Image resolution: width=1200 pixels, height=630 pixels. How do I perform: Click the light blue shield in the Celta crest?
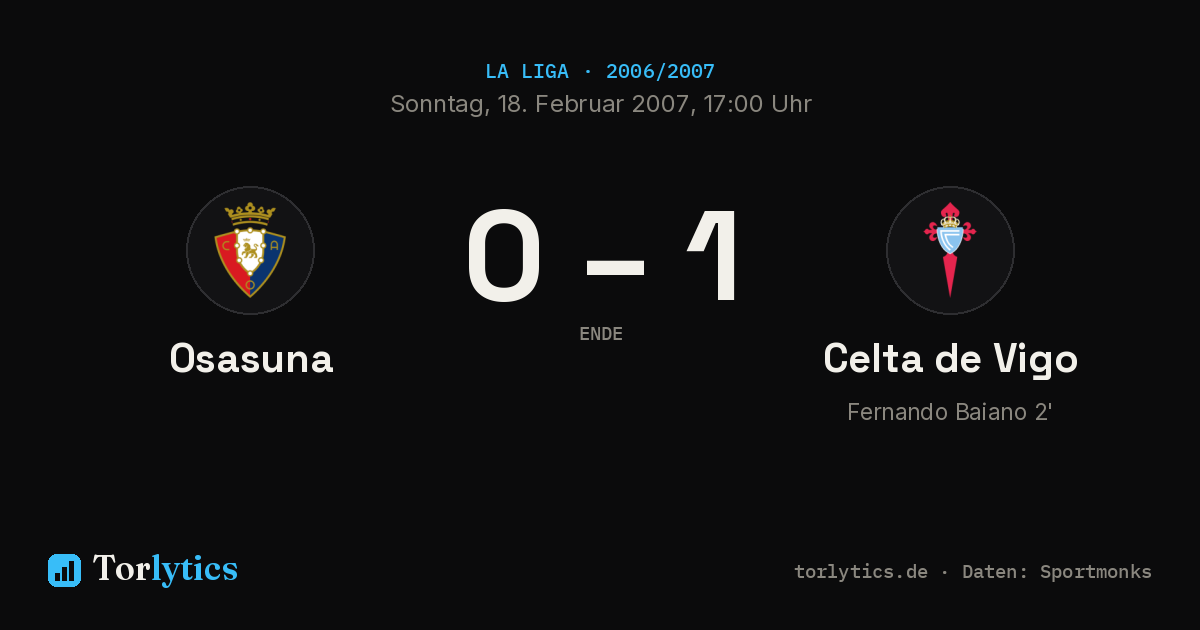(x=950, y=239)
